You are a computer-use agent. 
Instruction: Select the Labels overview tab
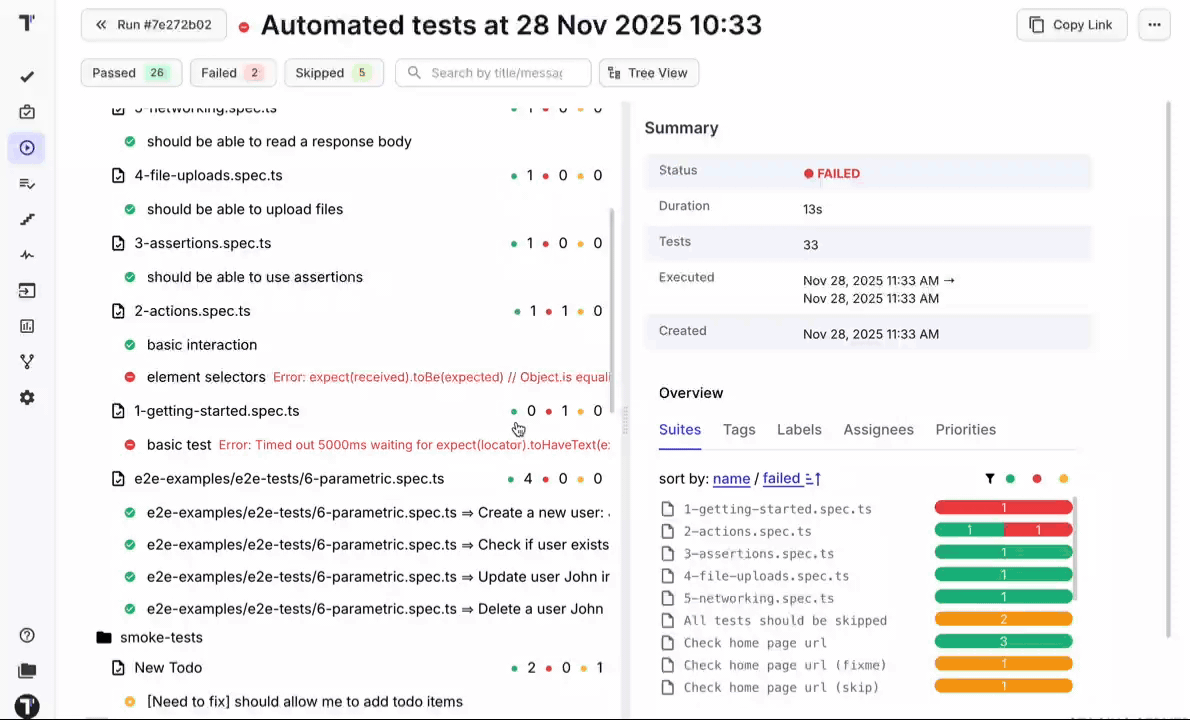pos(799,429)
